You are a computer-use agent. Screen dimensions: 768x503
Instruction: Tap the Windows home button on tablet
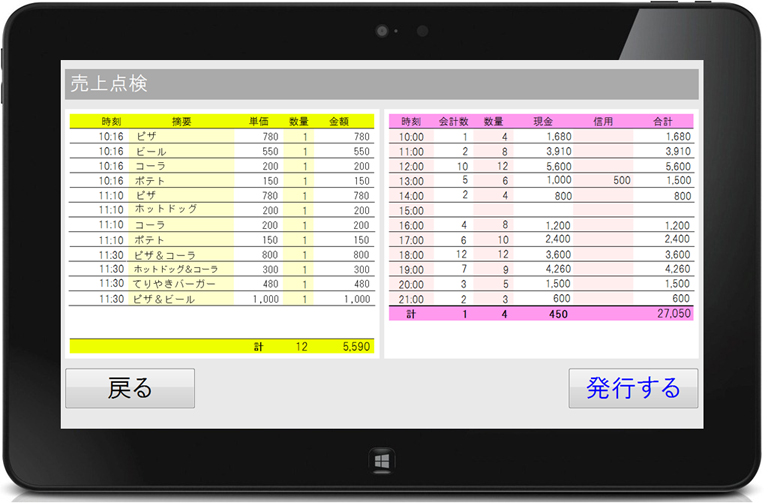point(382,460)
